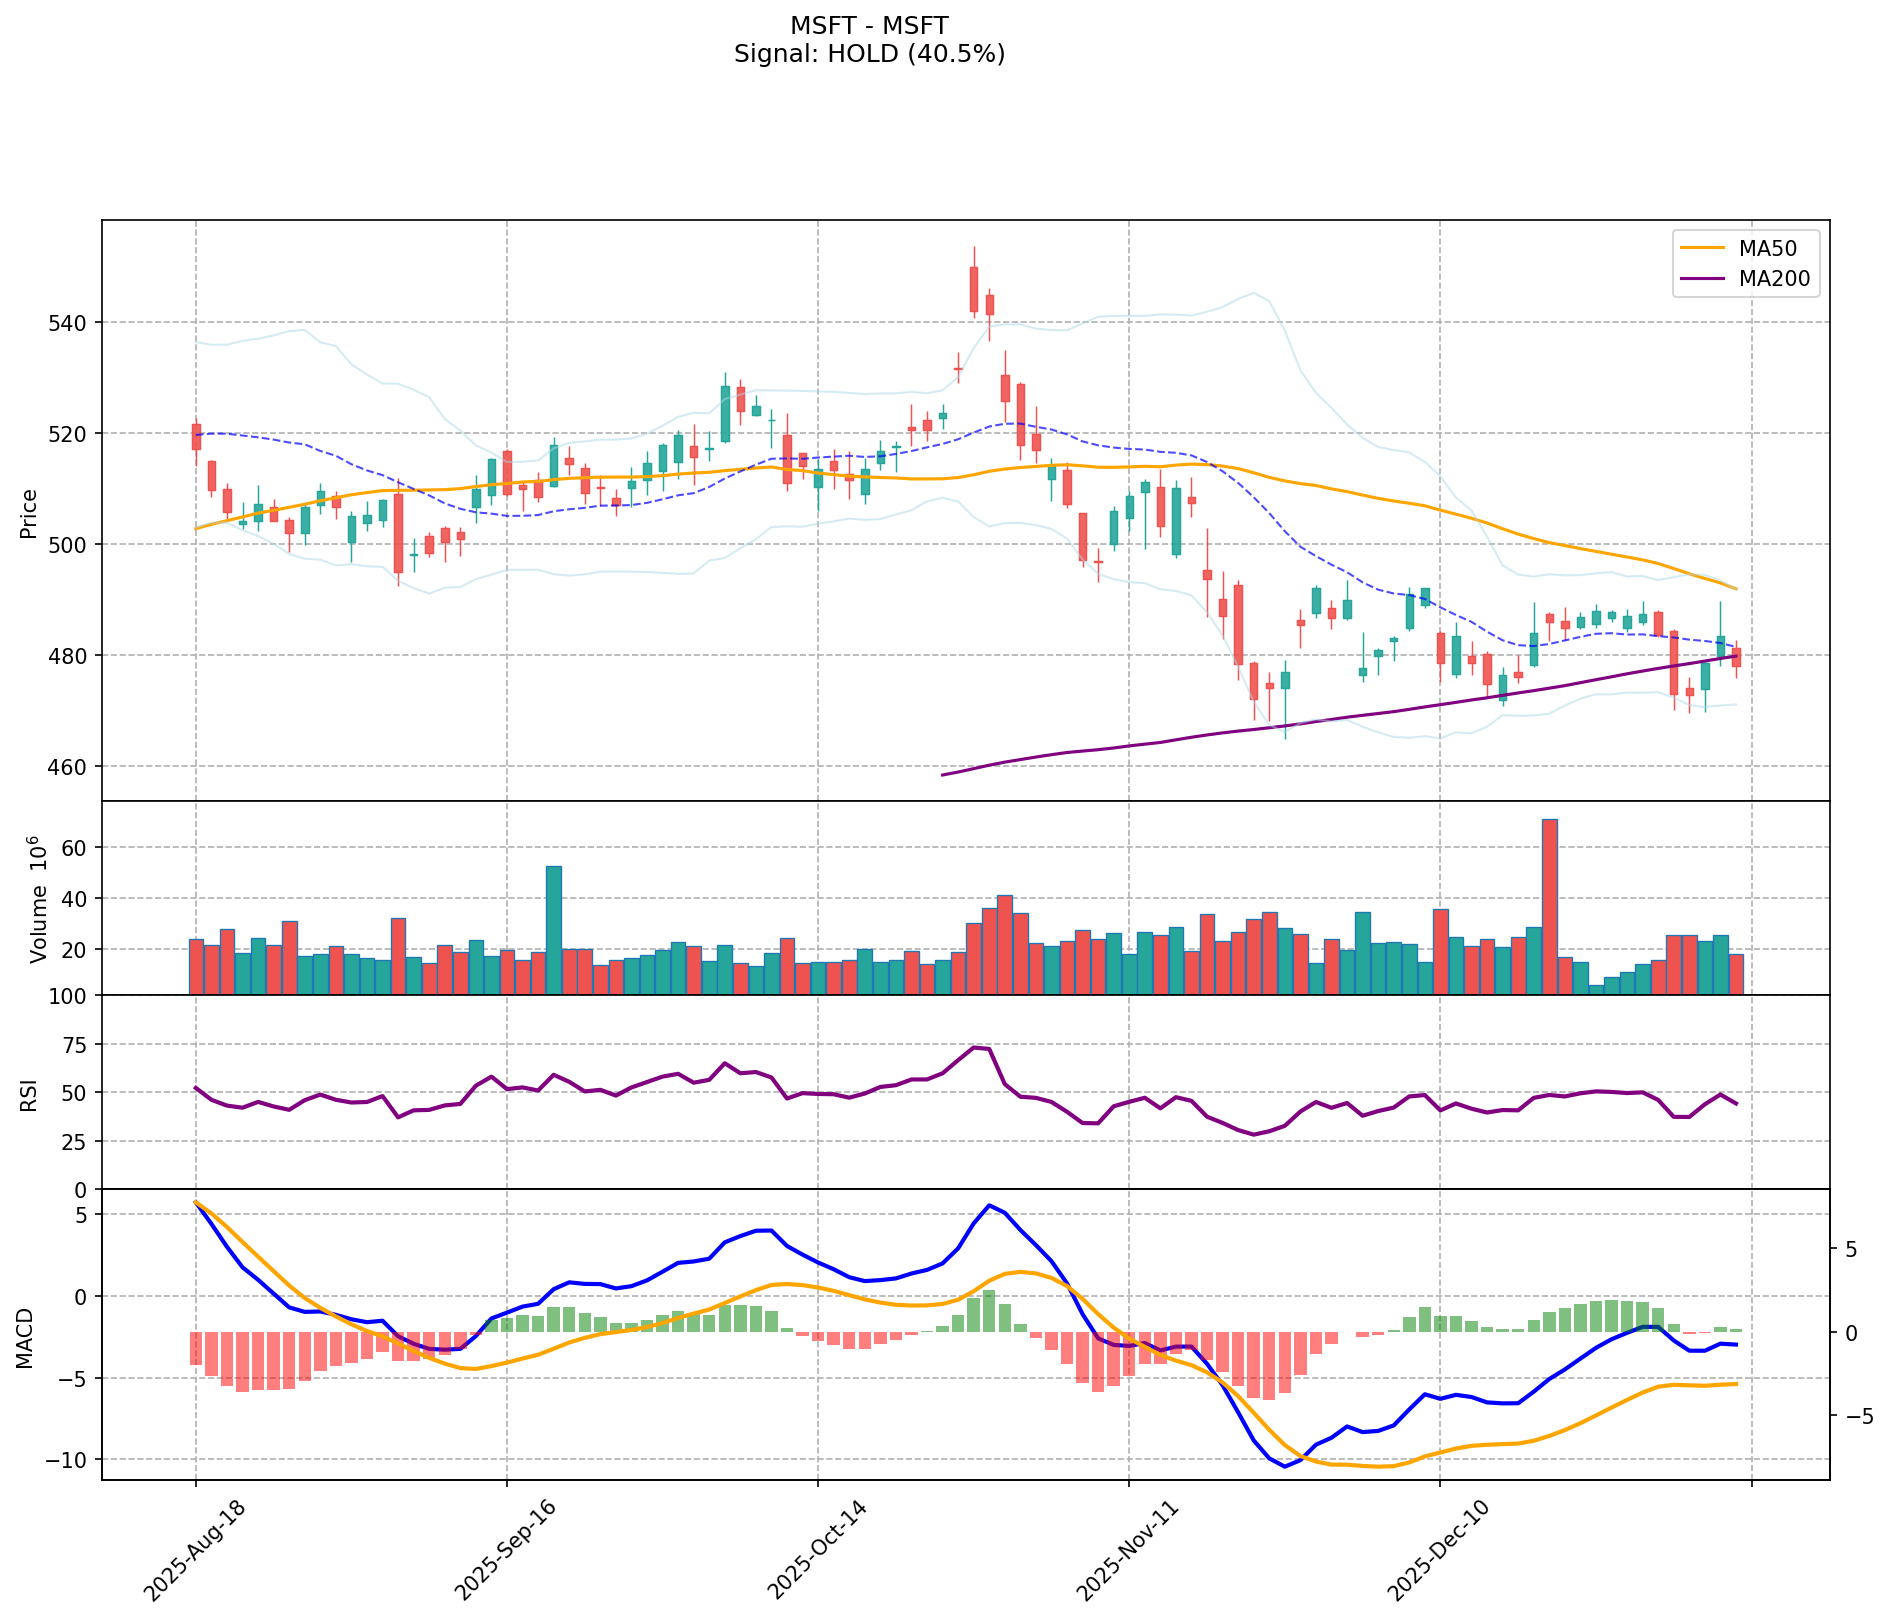Viewport: 1890px width, 1619px height.
Task: Click the orange MA50 legend line swatch
Action: 1701,248
